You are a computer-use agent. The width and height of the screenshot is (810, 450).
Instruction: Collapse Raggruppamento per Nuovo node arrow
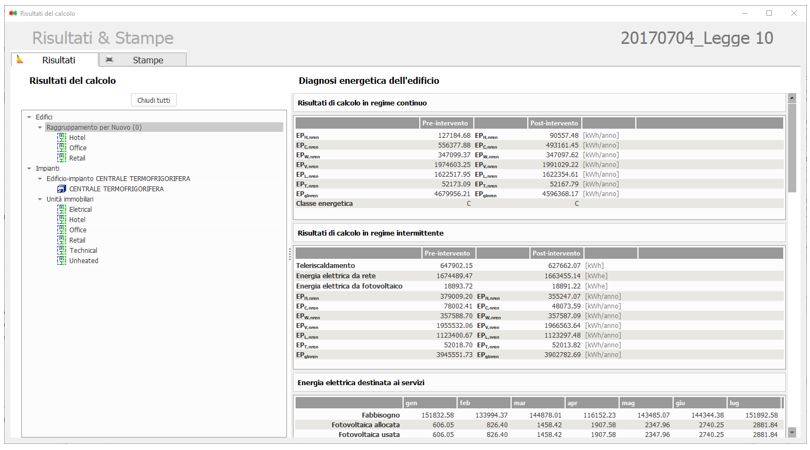pyautogui.click(x=40, y=127)
